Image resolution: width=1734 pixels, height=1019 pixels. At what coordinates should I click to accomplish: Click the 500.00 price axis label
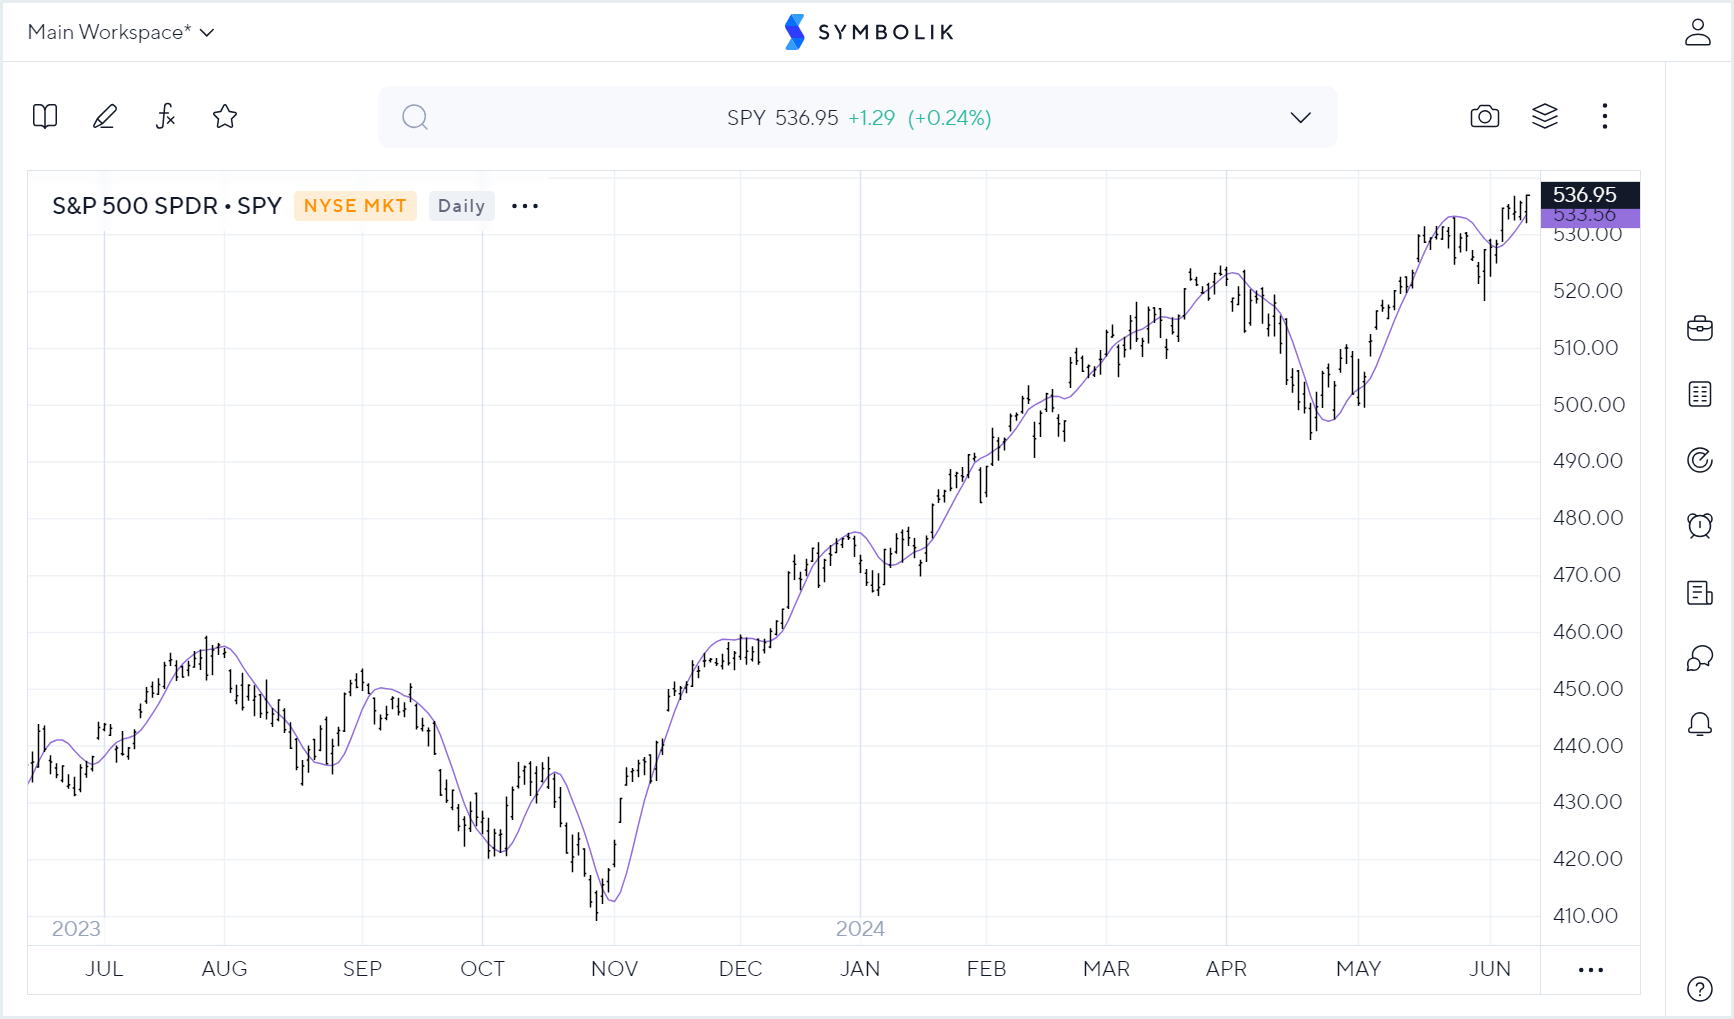coord(1588,405)
